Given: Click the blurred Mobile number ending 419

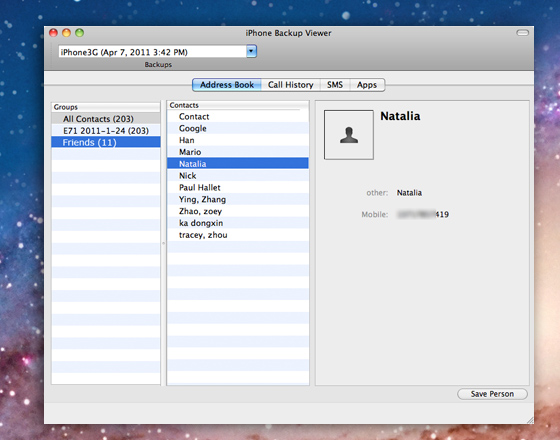Looking at the screenshot, I should 423,214.
